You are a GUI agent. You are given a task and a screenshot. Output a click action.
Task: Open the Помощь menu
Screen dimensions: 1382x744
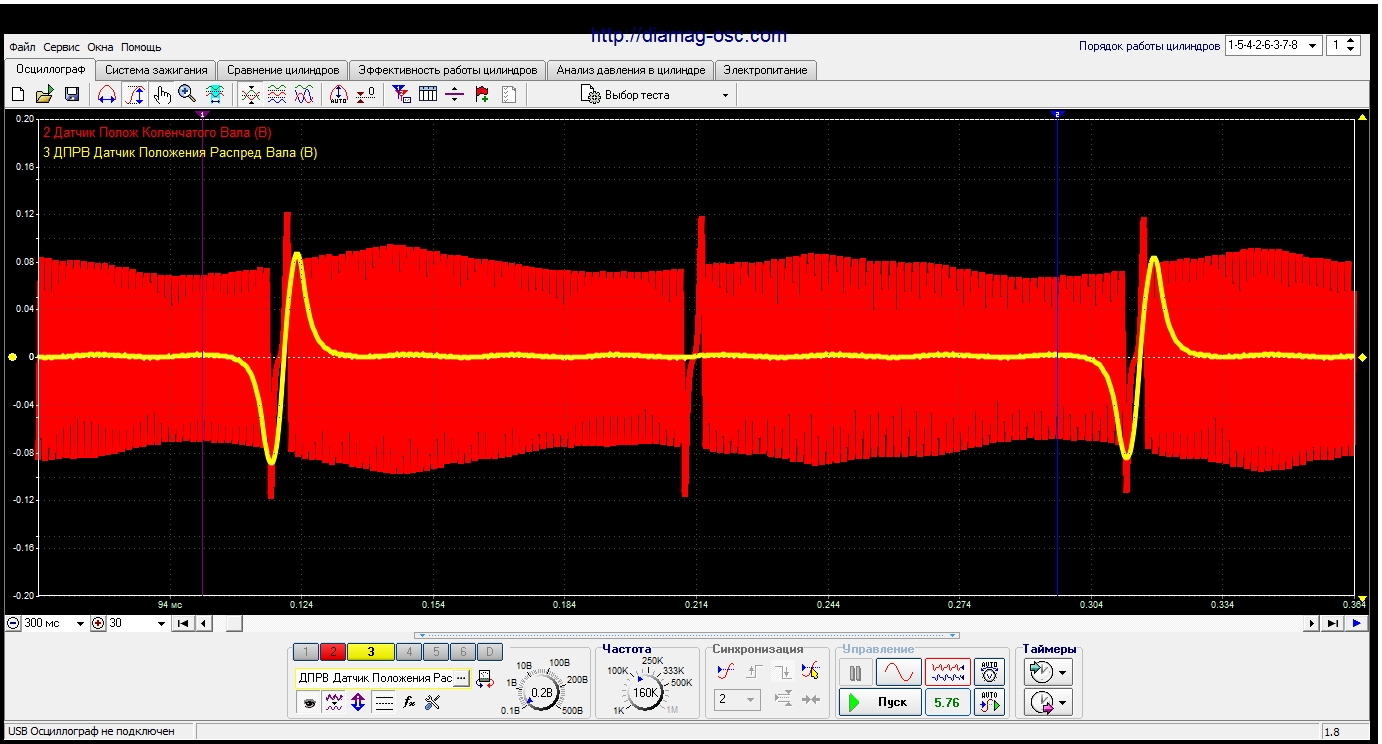point(141,47)
